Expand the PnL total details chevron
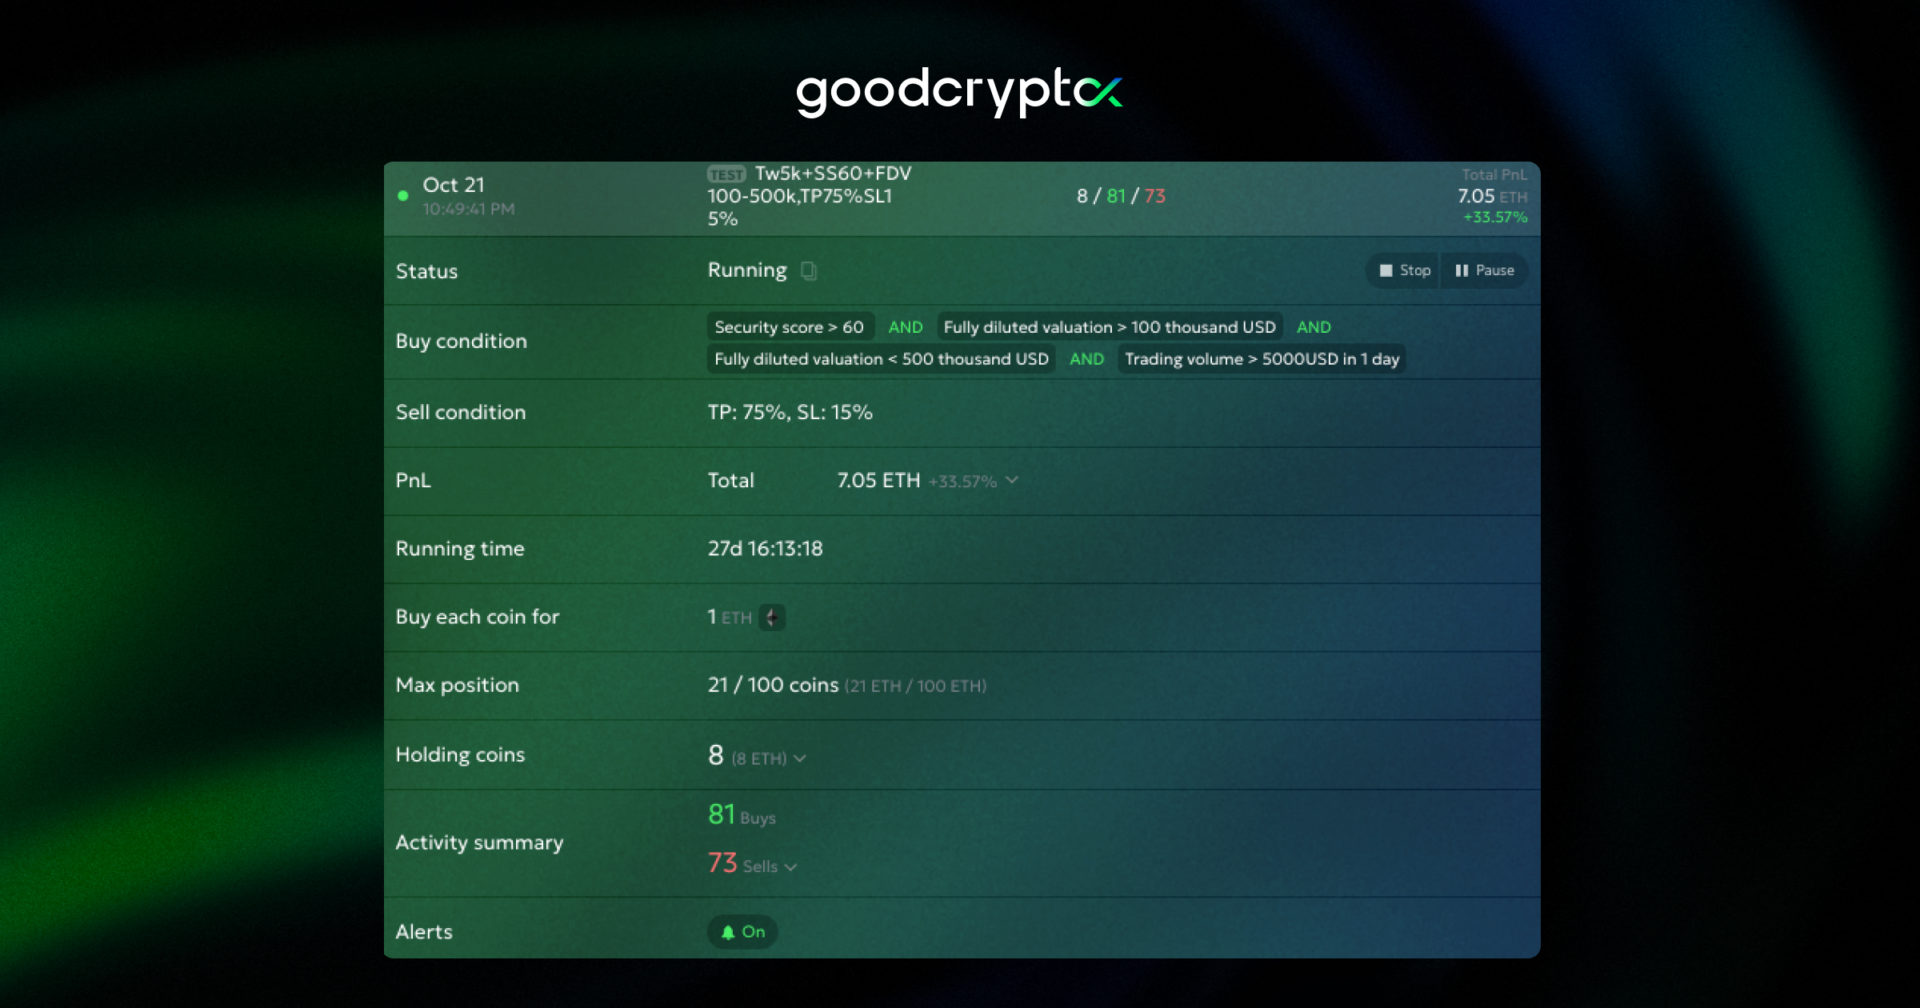The height and width of the screenshot is (1008, 1920). (1012, 481)
